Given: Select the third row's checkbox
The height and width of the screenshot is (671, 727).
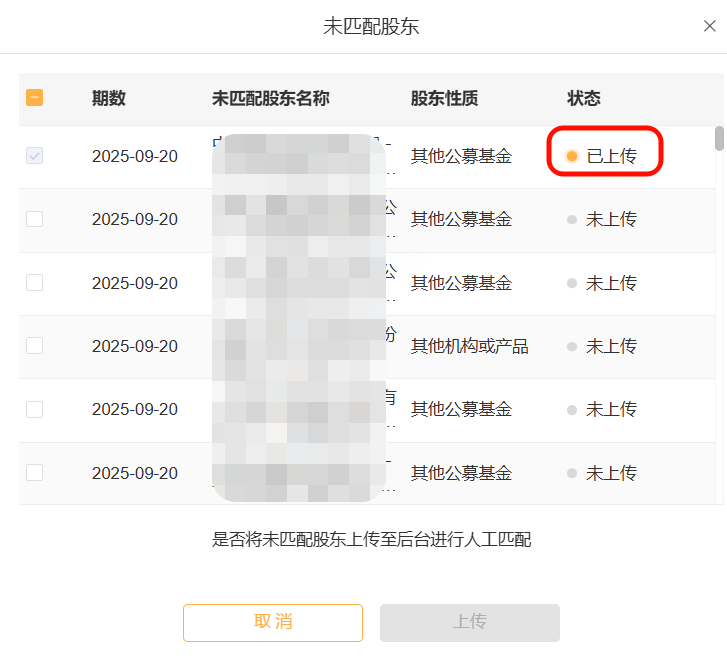Looking at the screenshot, I should tap(35, 283).
